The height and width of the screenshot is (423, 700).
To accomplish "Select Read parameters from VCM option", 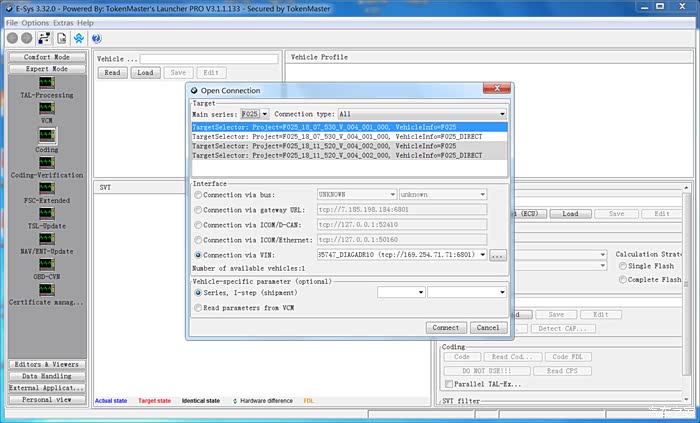I will coord(198,309).
